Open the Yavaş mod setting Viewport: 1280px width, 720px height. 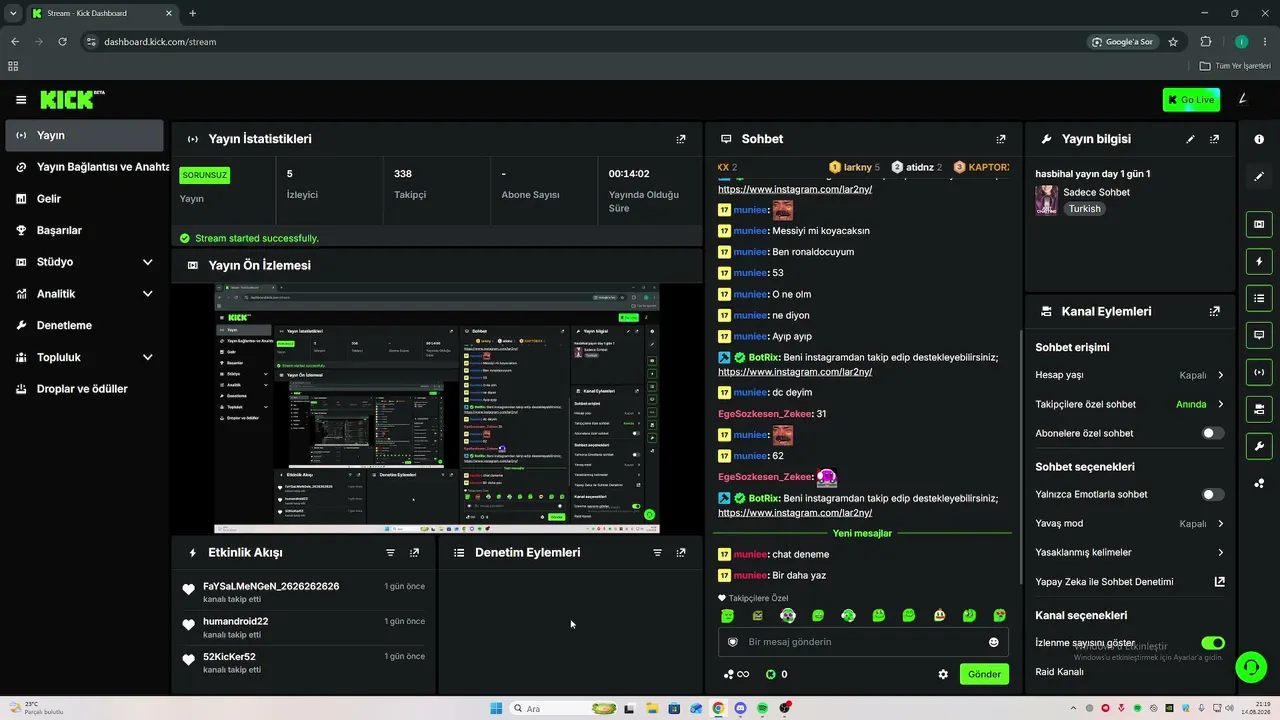point(1130,523)
